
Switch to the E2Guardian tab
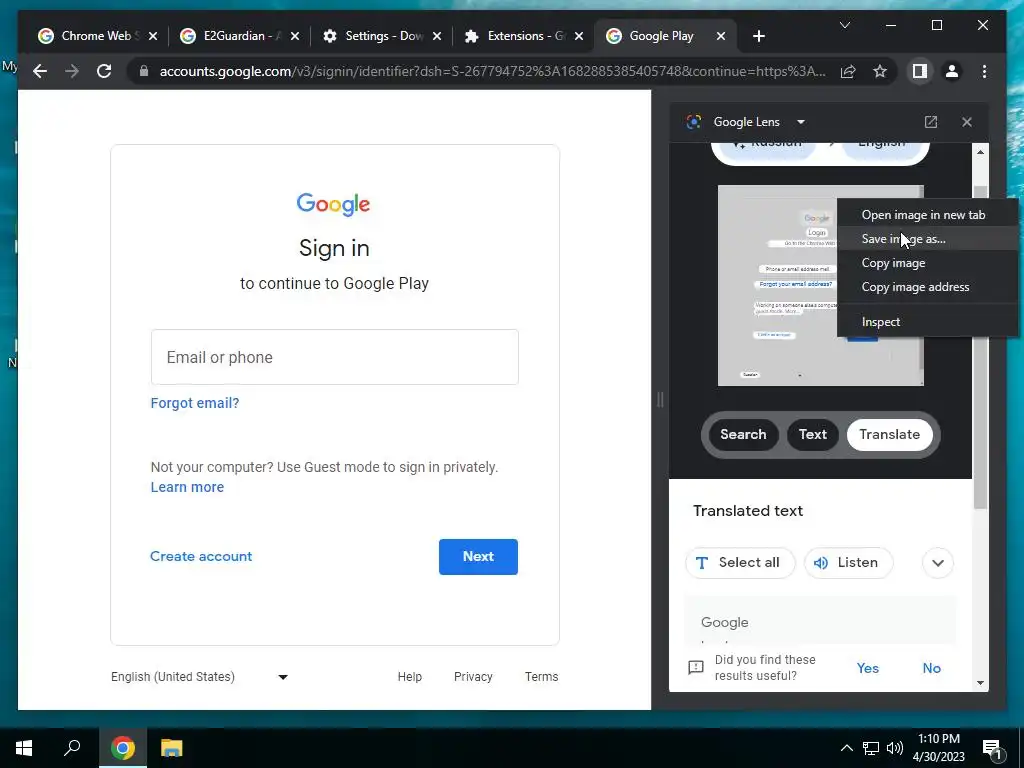pyautogui.click(x=237, y=36)
